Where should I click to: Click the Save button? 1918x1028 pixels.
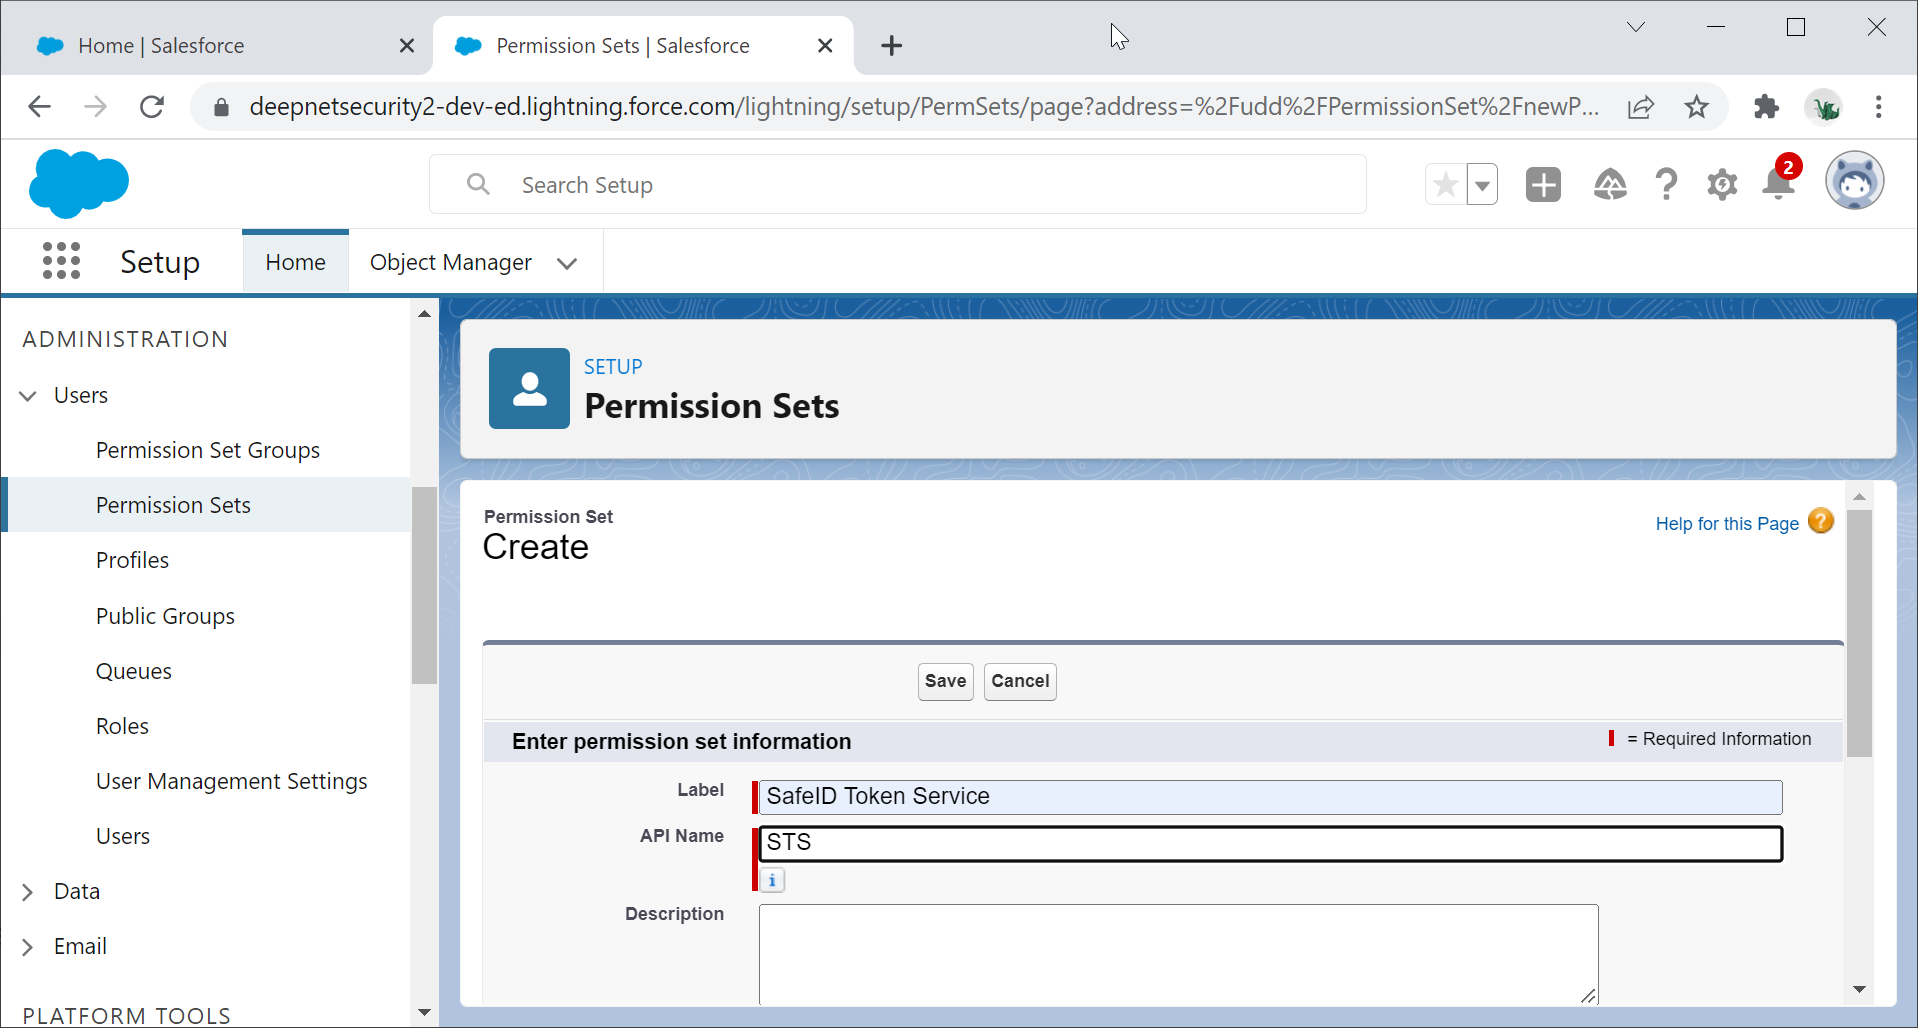click(x=945, y=681)
